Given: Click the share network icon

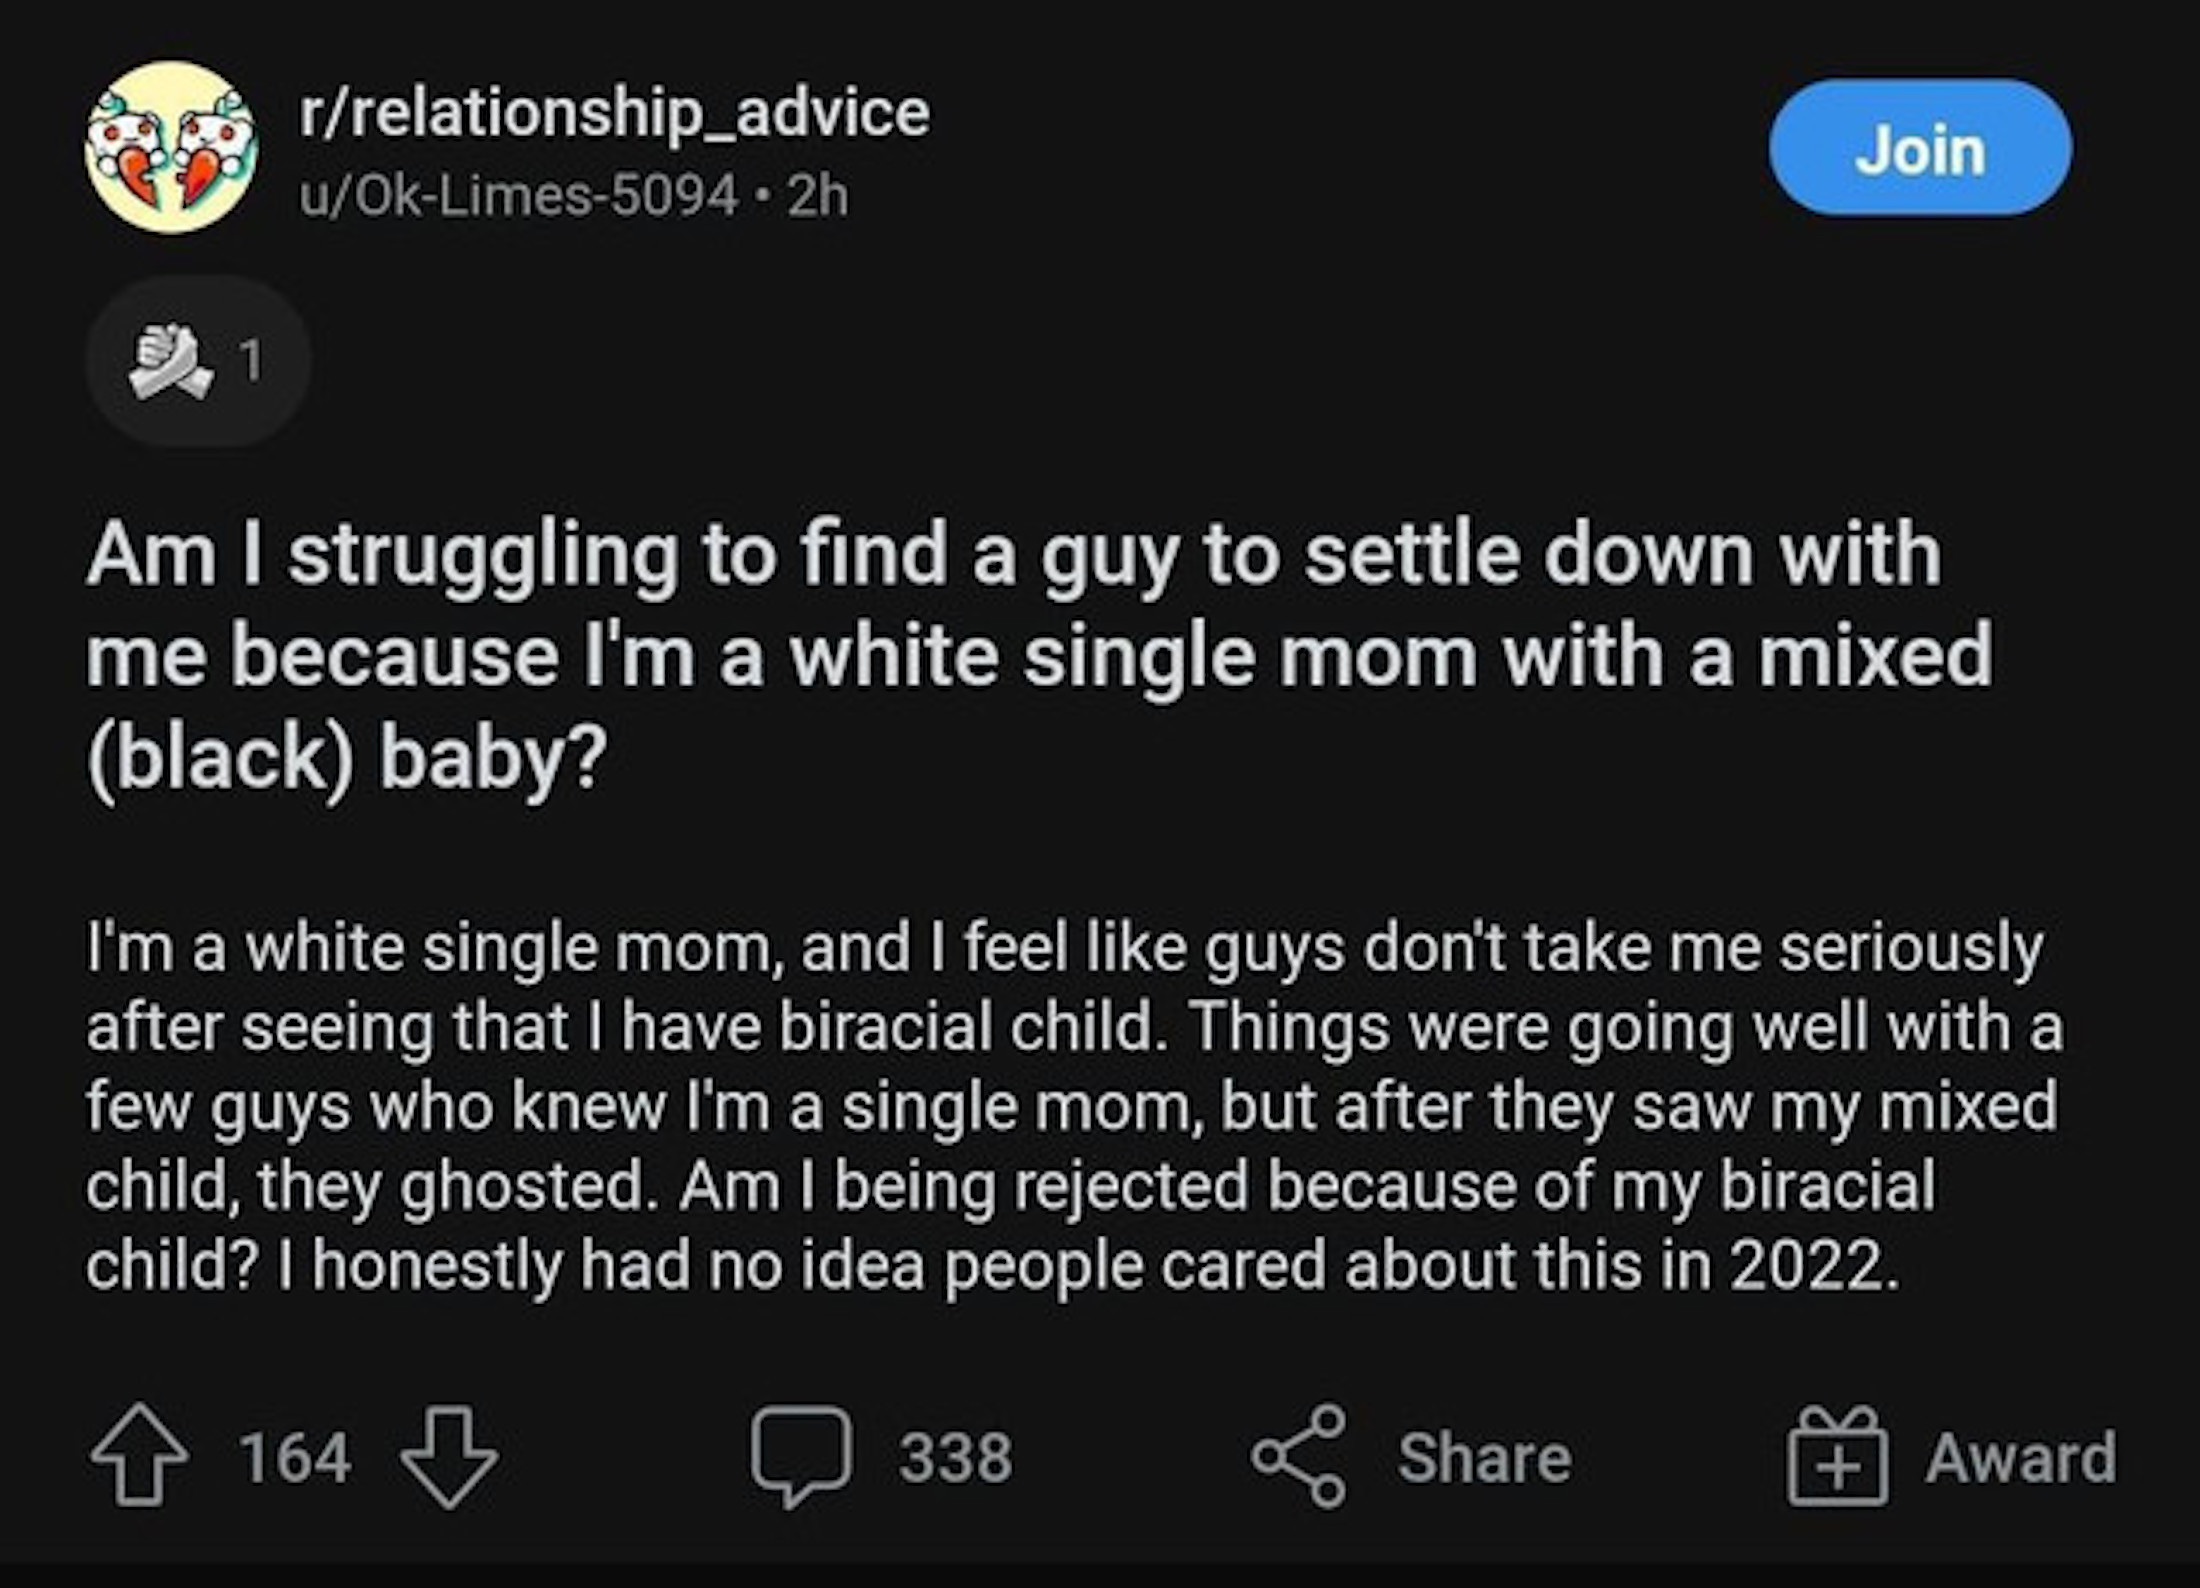Looking at the screenshot, I should point(1299,1456).
